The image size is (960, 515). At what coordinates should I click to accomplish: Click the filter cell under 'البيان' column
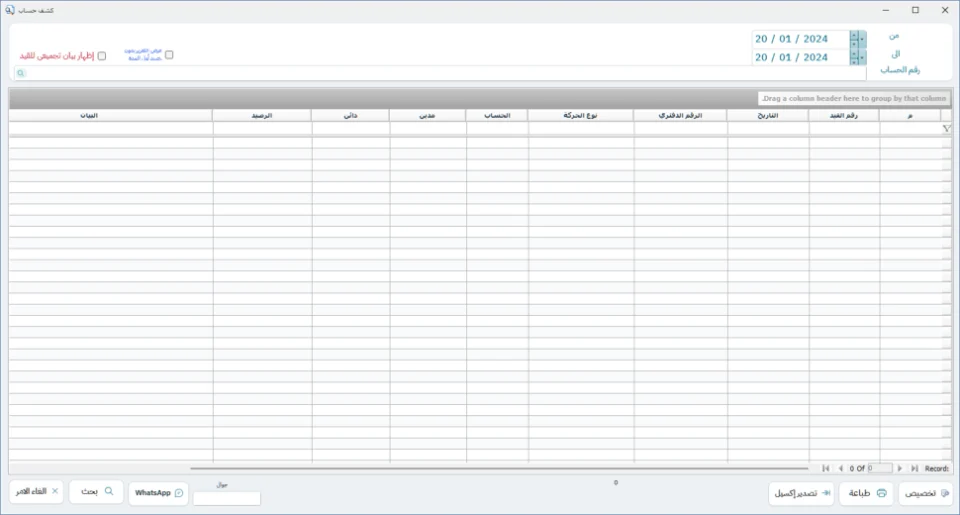111,129
